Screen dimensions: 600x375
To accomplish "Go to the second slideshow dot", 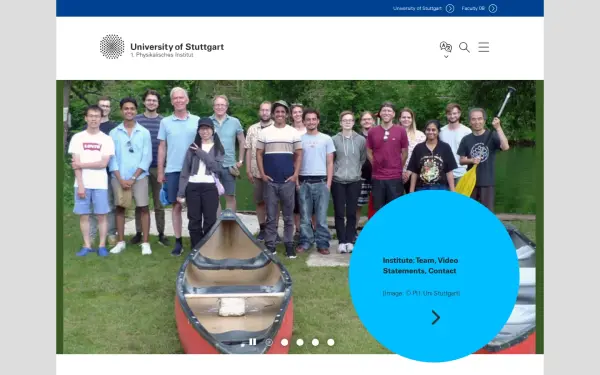I will 284,342.
